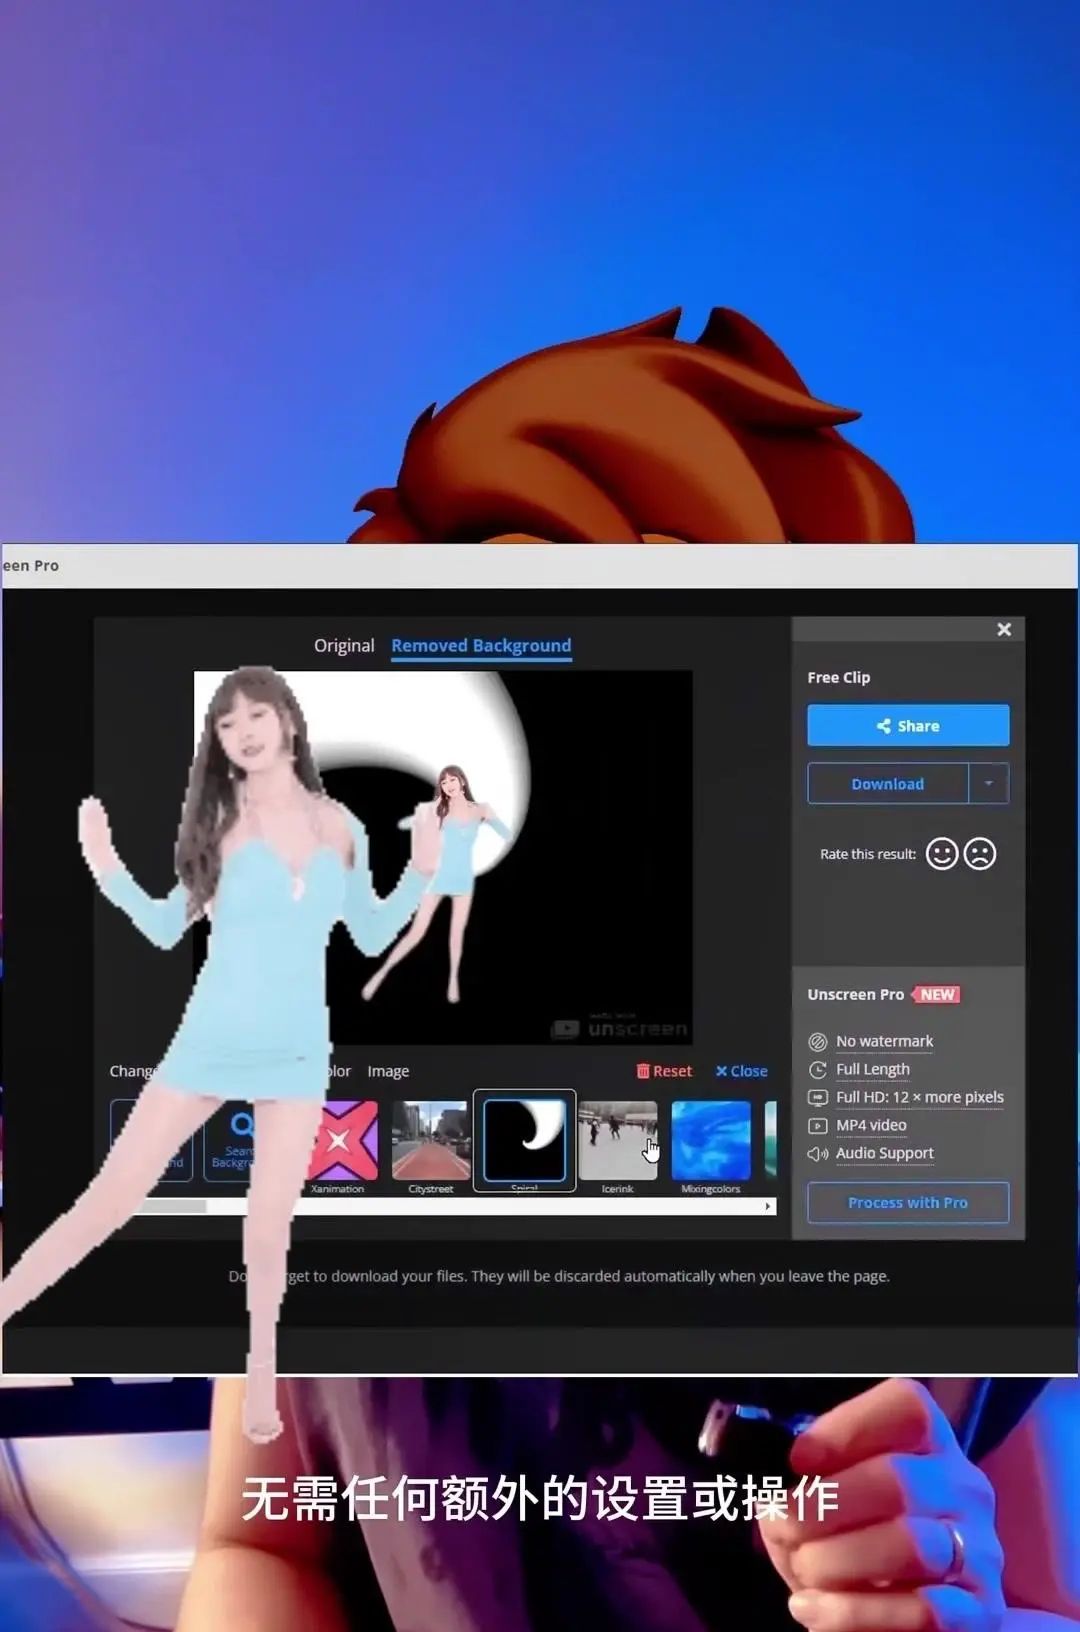Pick the Icerink background thumbnail

pos(617,1141)
